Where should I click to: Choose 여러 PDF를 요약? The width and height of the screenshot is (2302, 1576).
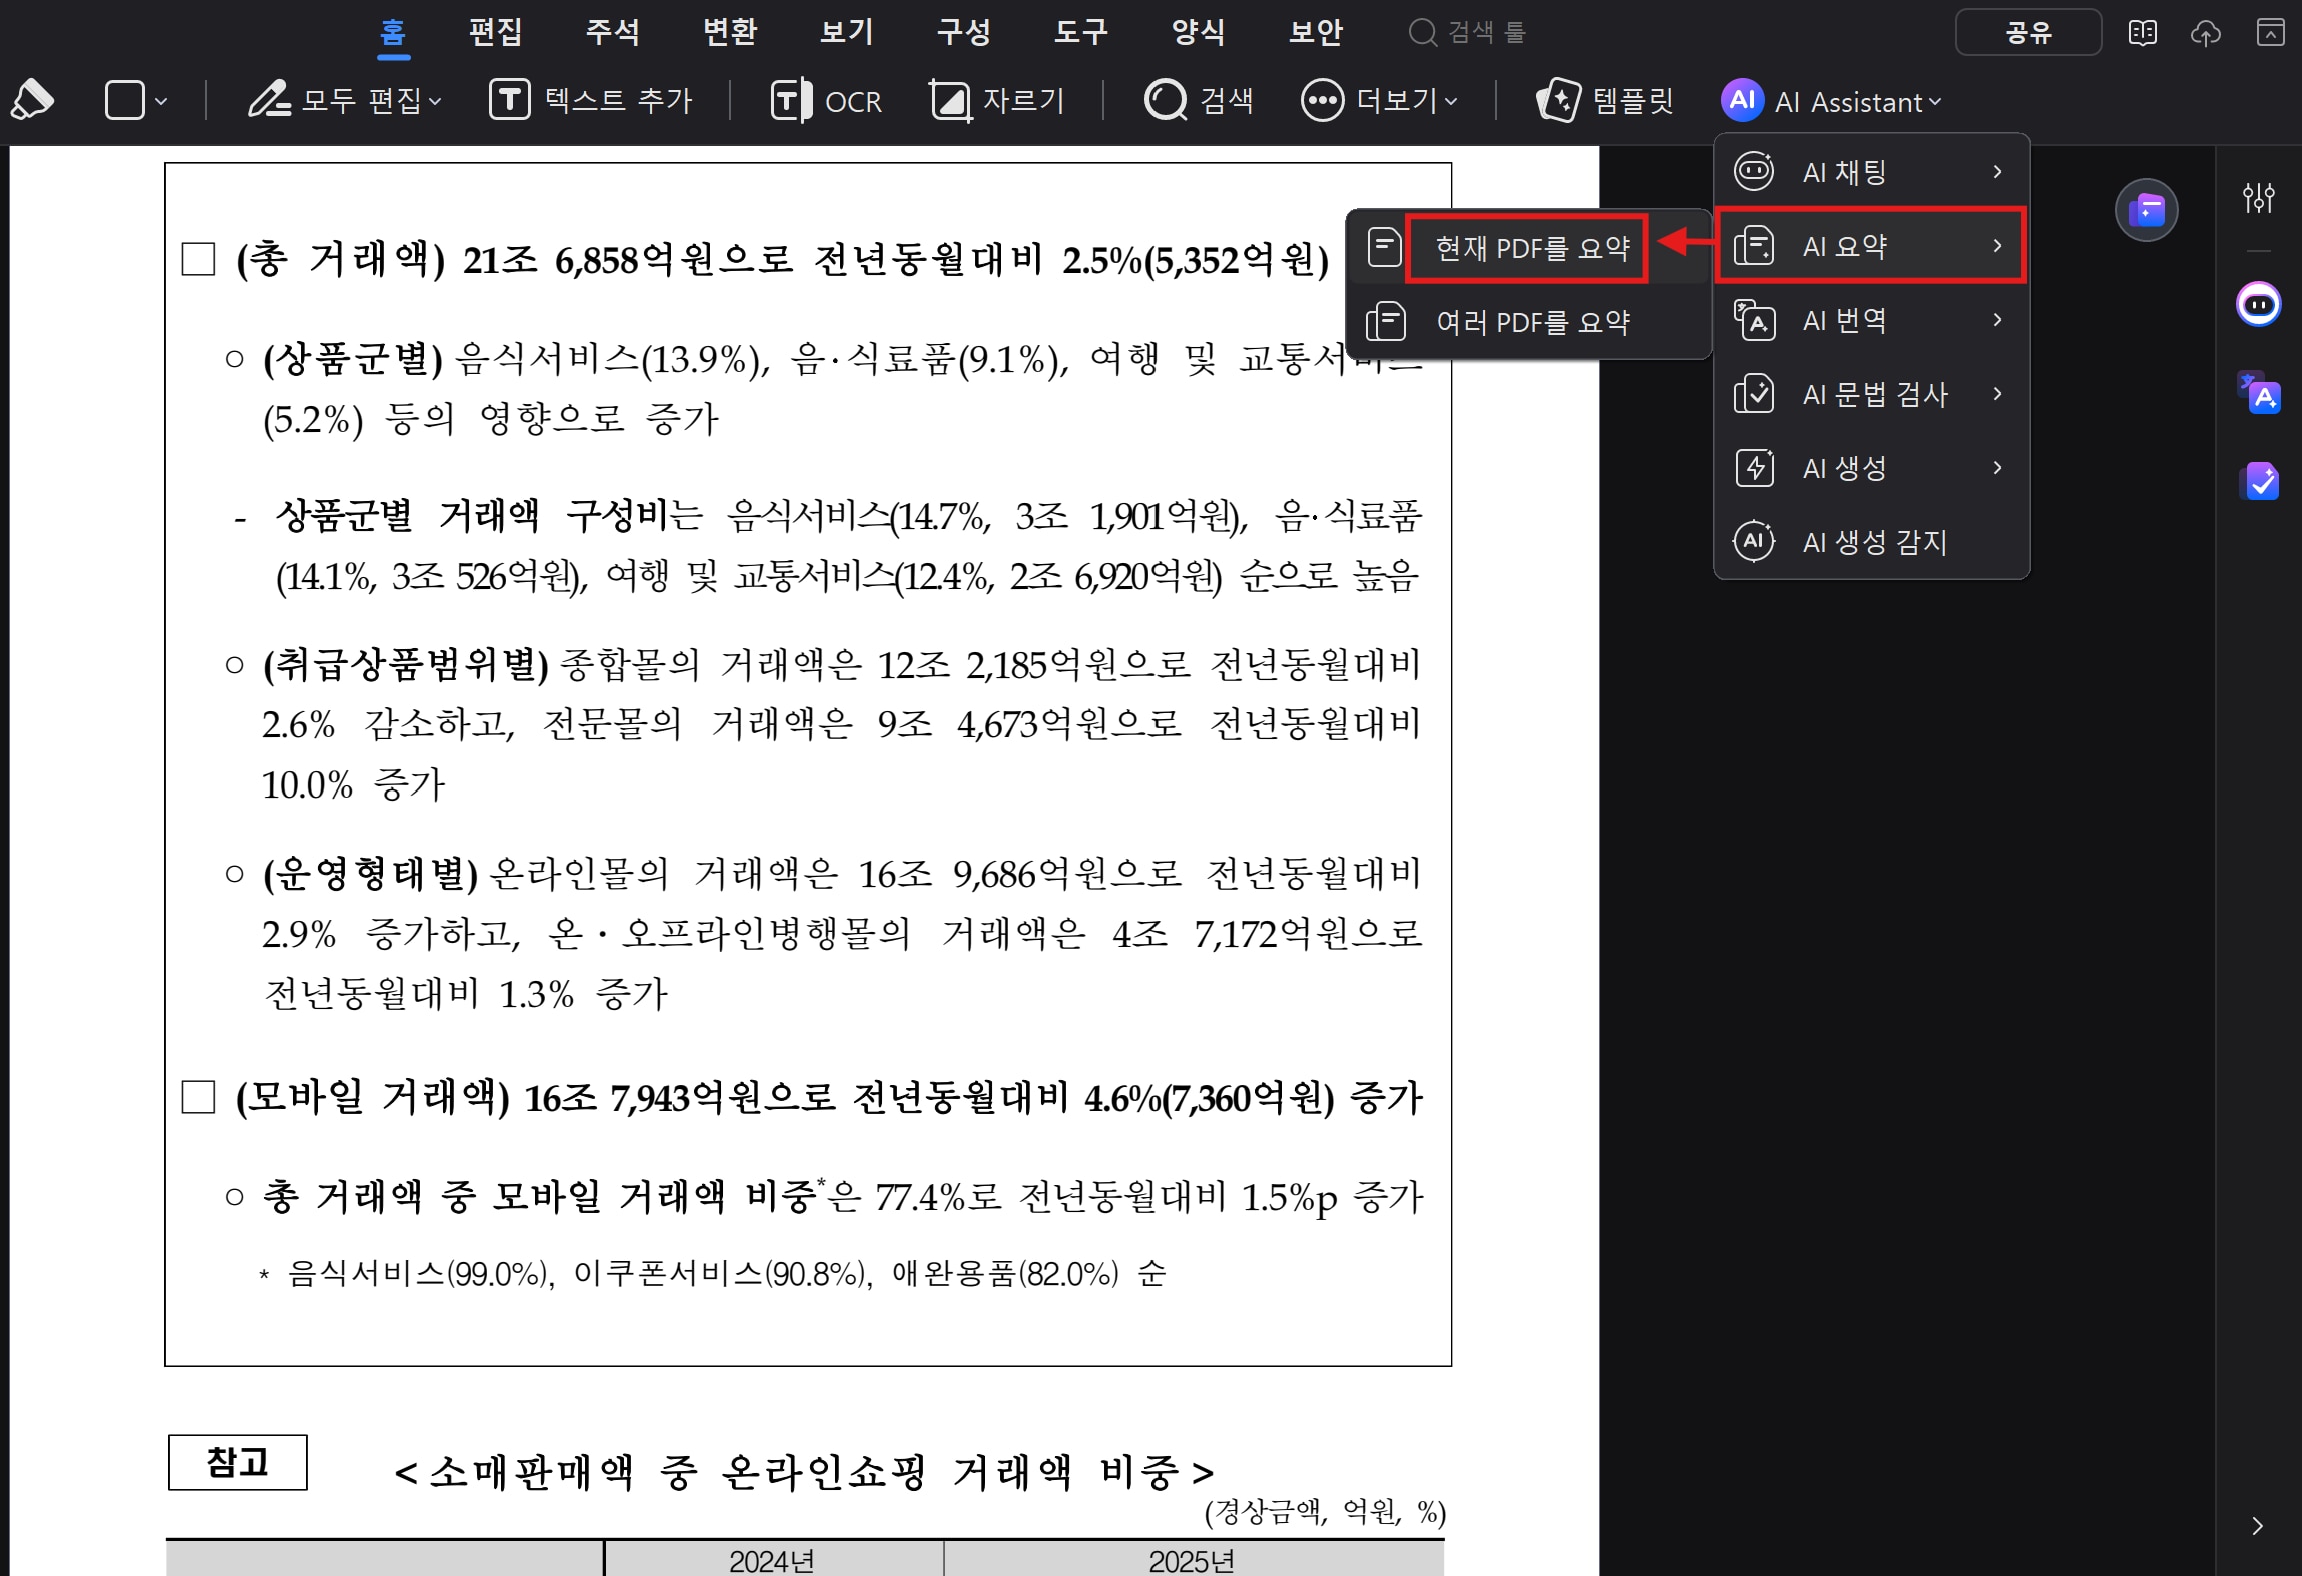click(1528, 322)
